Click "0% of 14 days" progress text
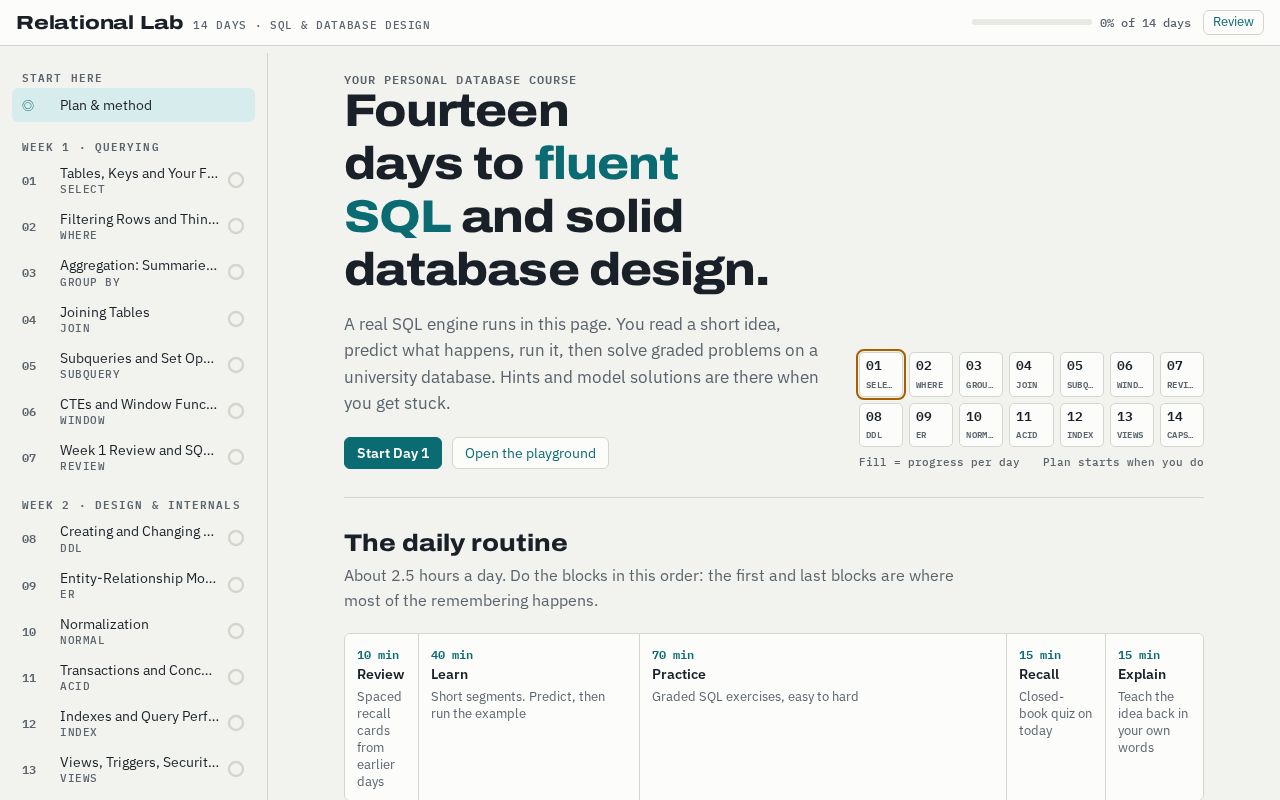Viewport: 1280px width, 800px height. [x=1145, y=23]
